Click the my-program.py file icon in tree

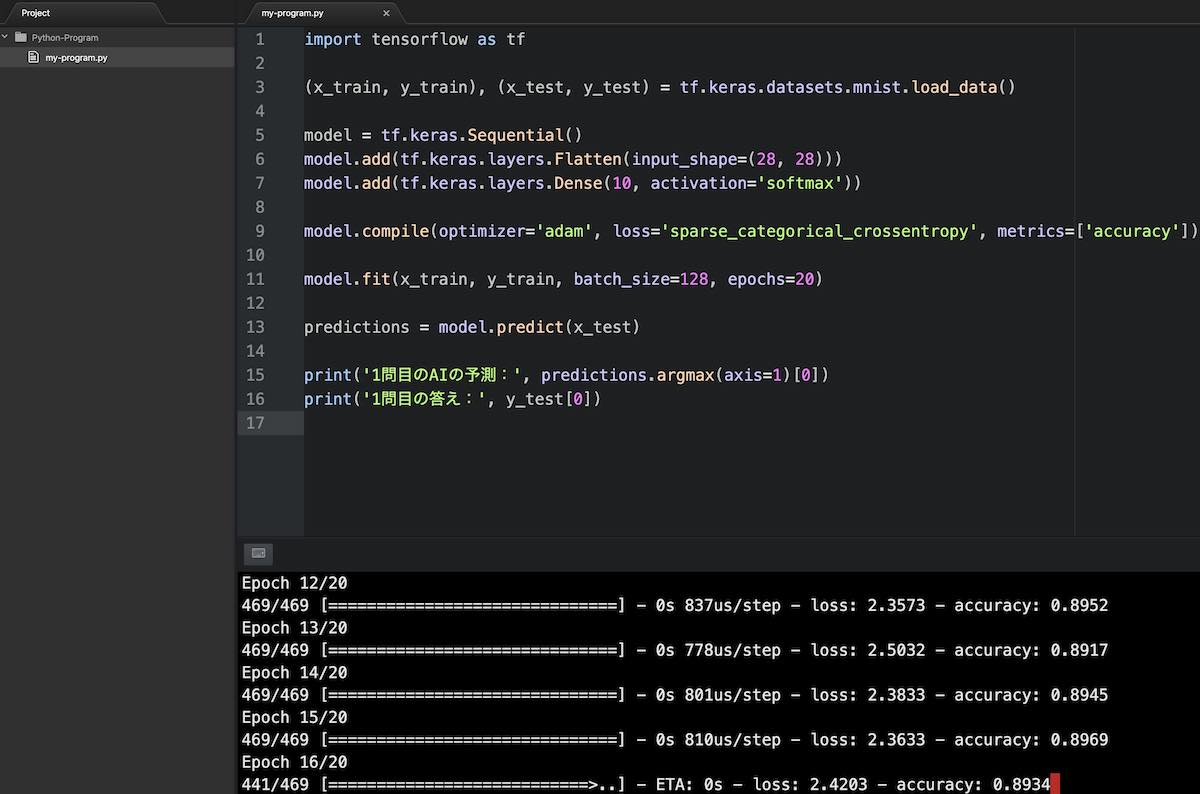[x=34, y=58]
